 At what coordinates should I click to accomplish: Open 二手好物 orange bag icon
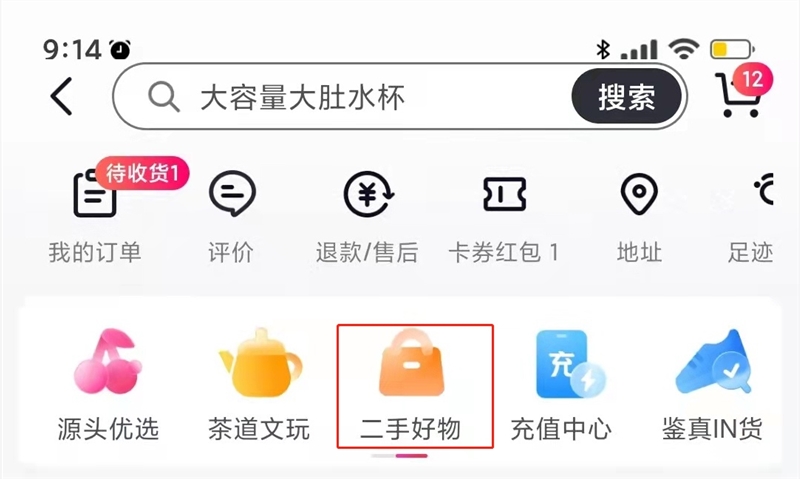(x=411, y=363)
